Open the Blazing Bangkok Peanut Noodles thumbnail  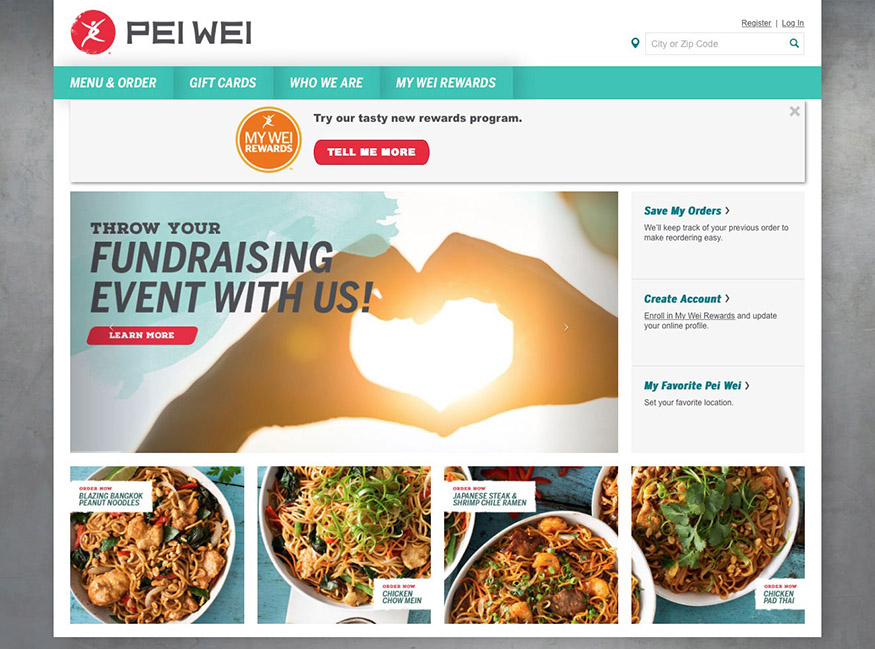pos(157,545)
